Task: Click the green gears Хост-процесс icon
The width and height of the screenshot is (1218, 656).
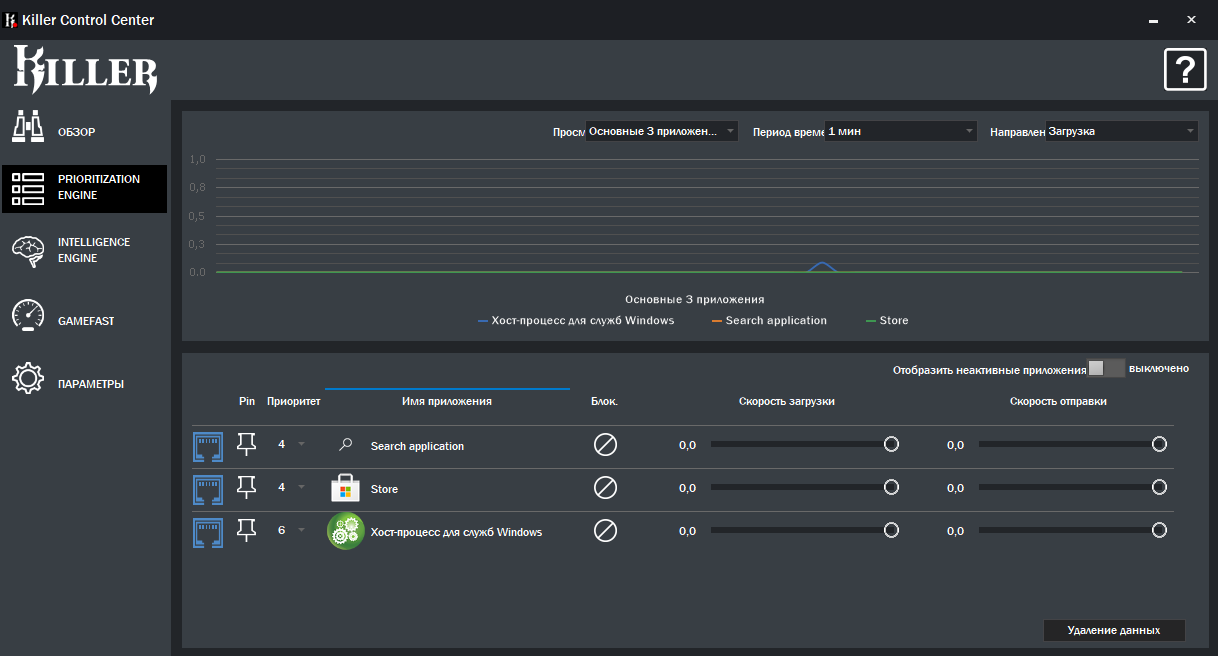Action: [346, 531]
